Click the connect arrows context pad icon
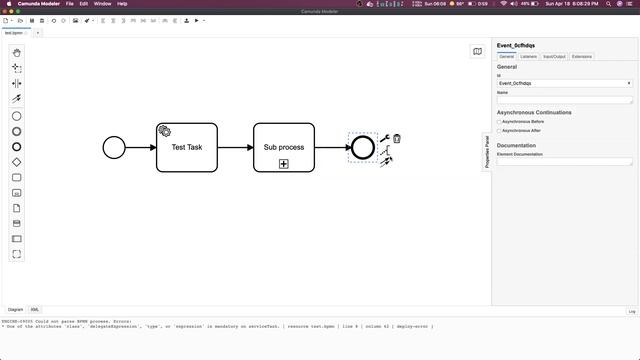This screenshot has height=360, width=640. (x=386, y=162)
